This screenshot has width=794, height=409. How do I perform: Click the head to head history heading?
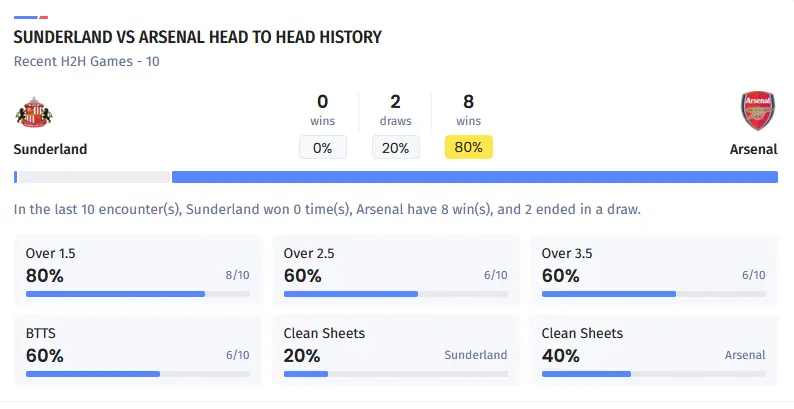(x=198, y=38)
